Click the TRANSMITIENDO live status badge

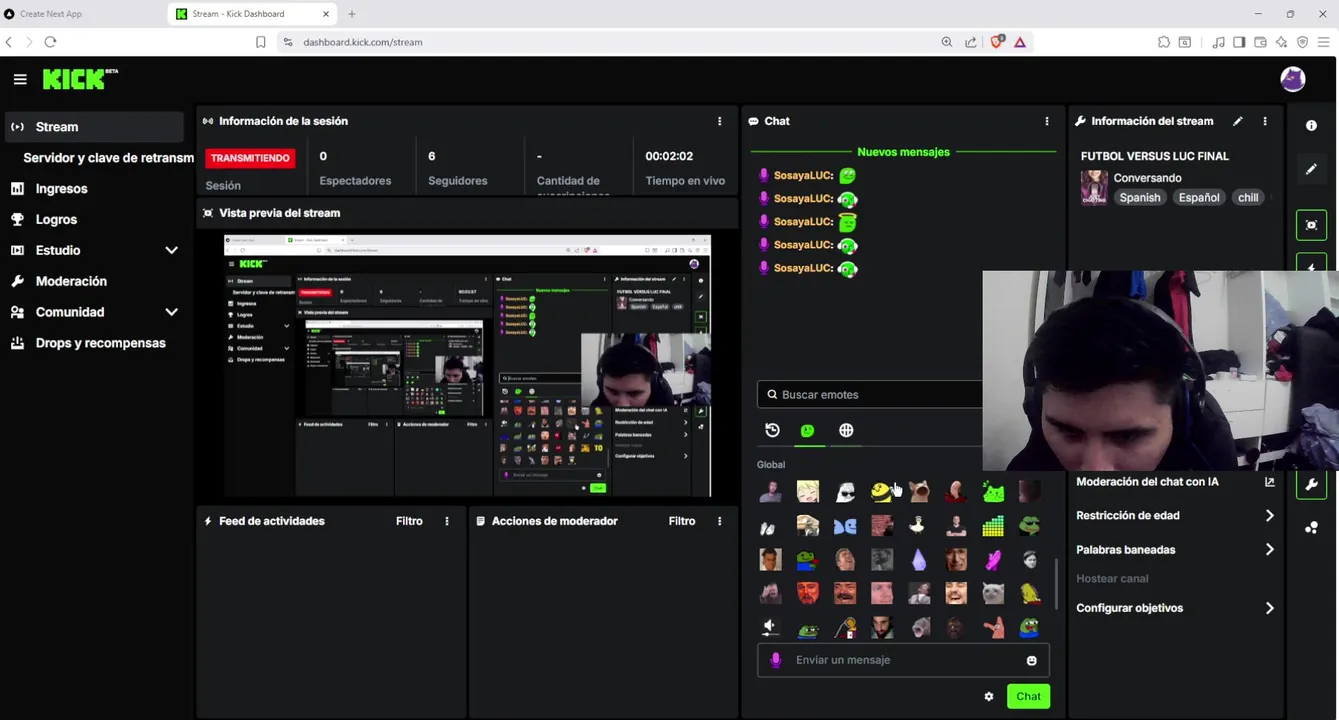250,158
